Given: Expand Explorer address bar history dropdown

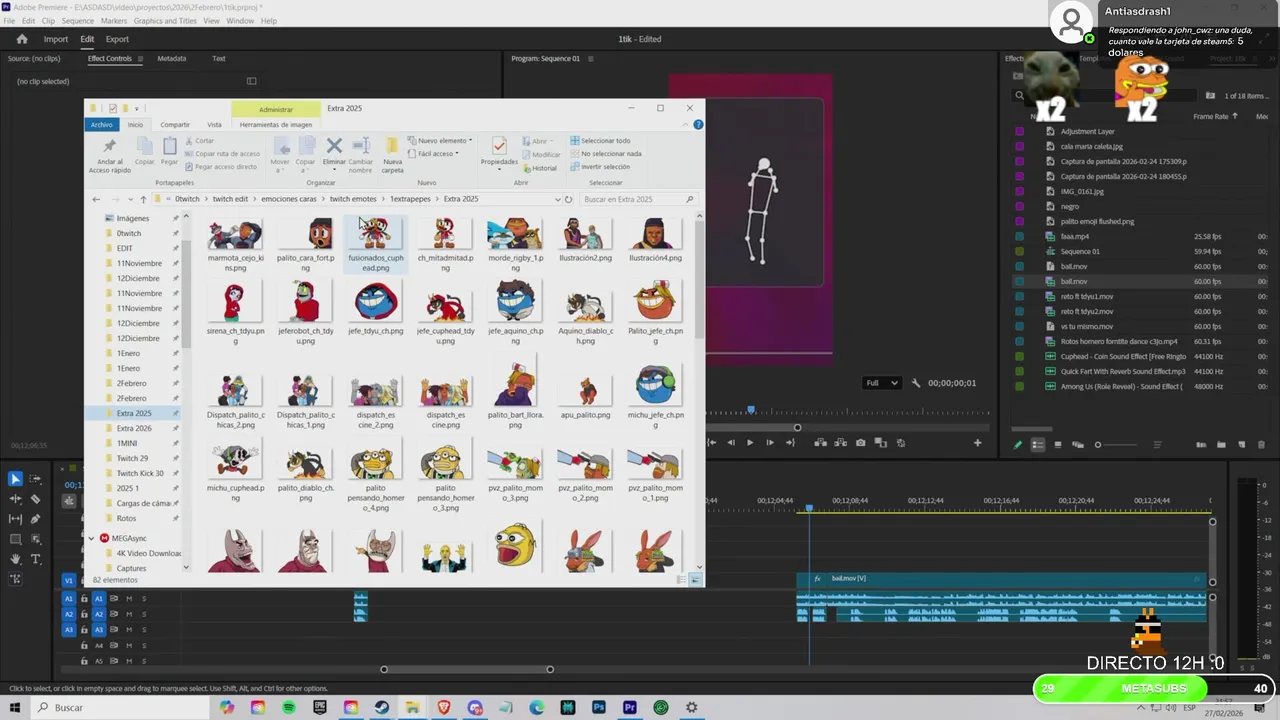Looking at the screenshot, I should tap(557, 199).
